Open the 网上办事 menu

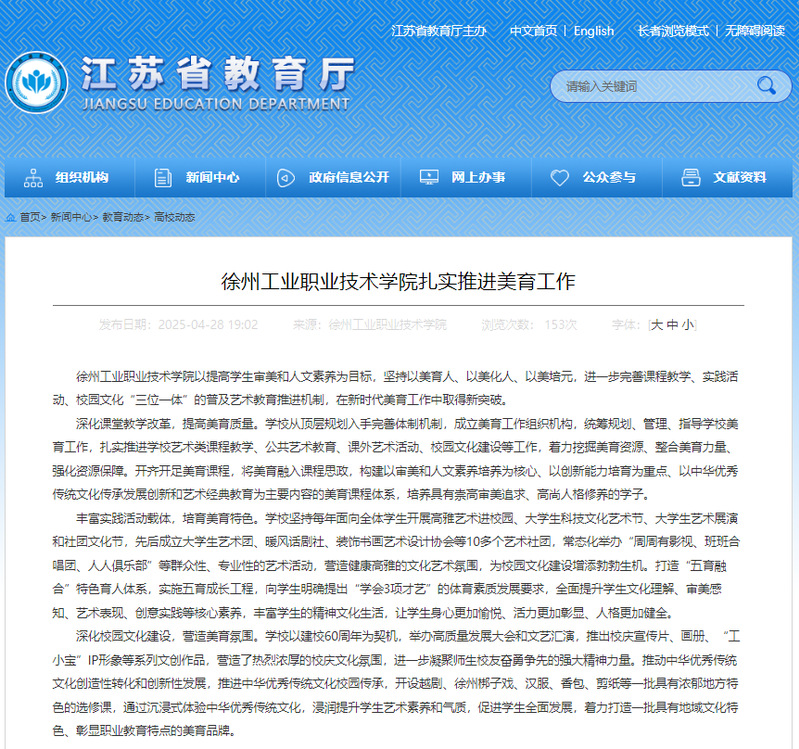(x=466, y=177)
